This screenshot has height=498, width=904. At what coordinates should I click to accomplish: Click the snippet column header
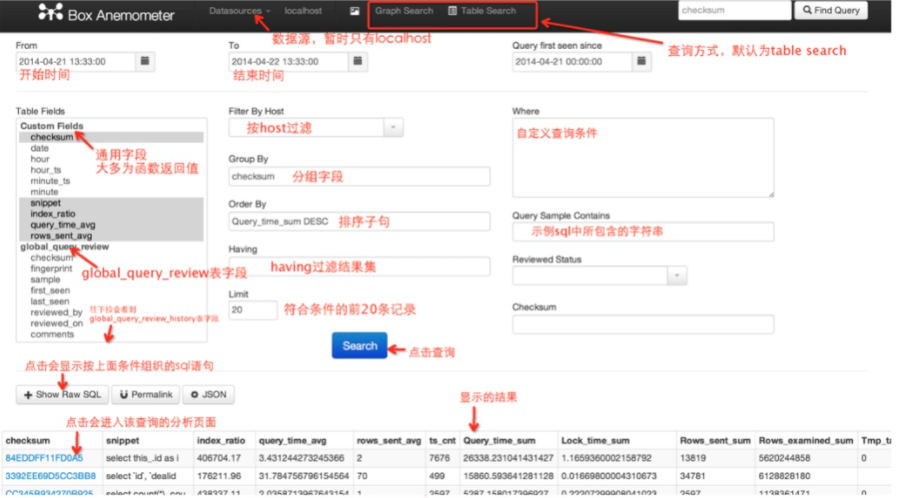123,440
